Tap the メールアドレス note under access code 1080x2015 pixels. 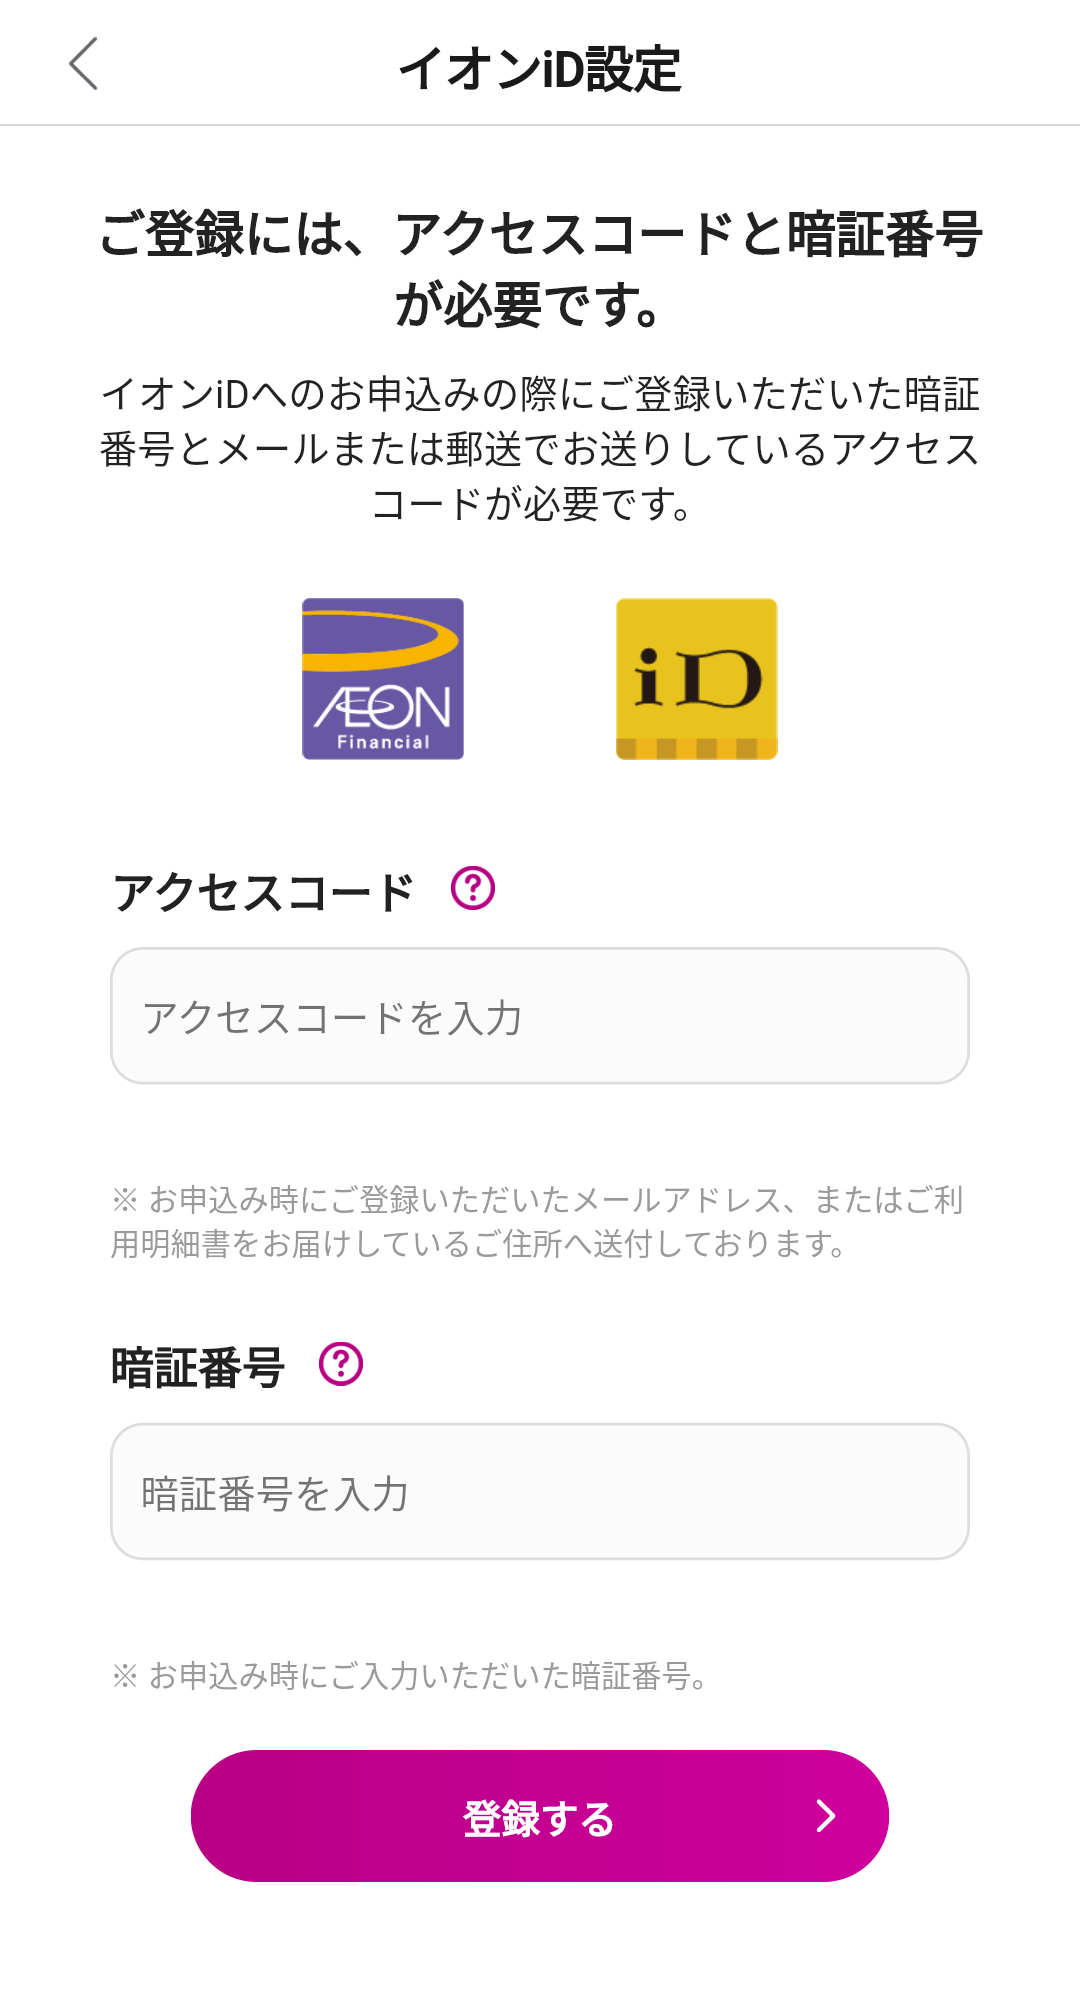point(538,1221)
